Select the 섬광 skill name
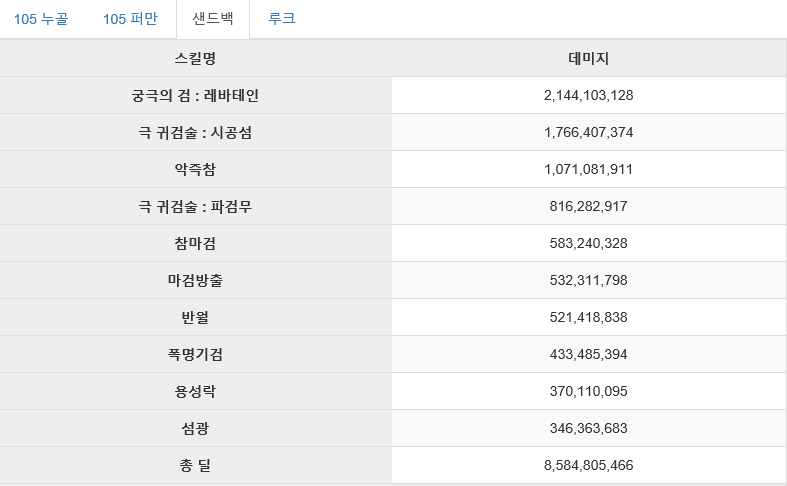787x486 pixels. pos(195,428)
